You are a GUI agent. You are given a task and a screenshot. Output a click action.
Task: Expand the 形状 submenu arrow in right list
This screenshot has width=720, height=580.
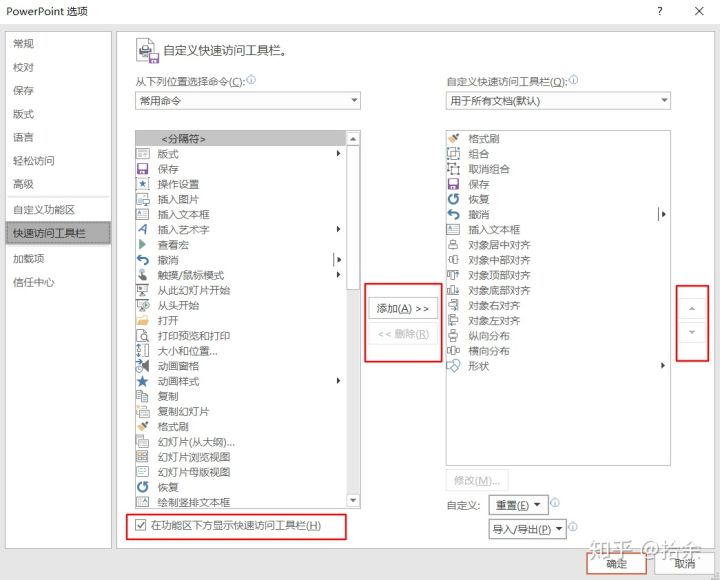663,366
